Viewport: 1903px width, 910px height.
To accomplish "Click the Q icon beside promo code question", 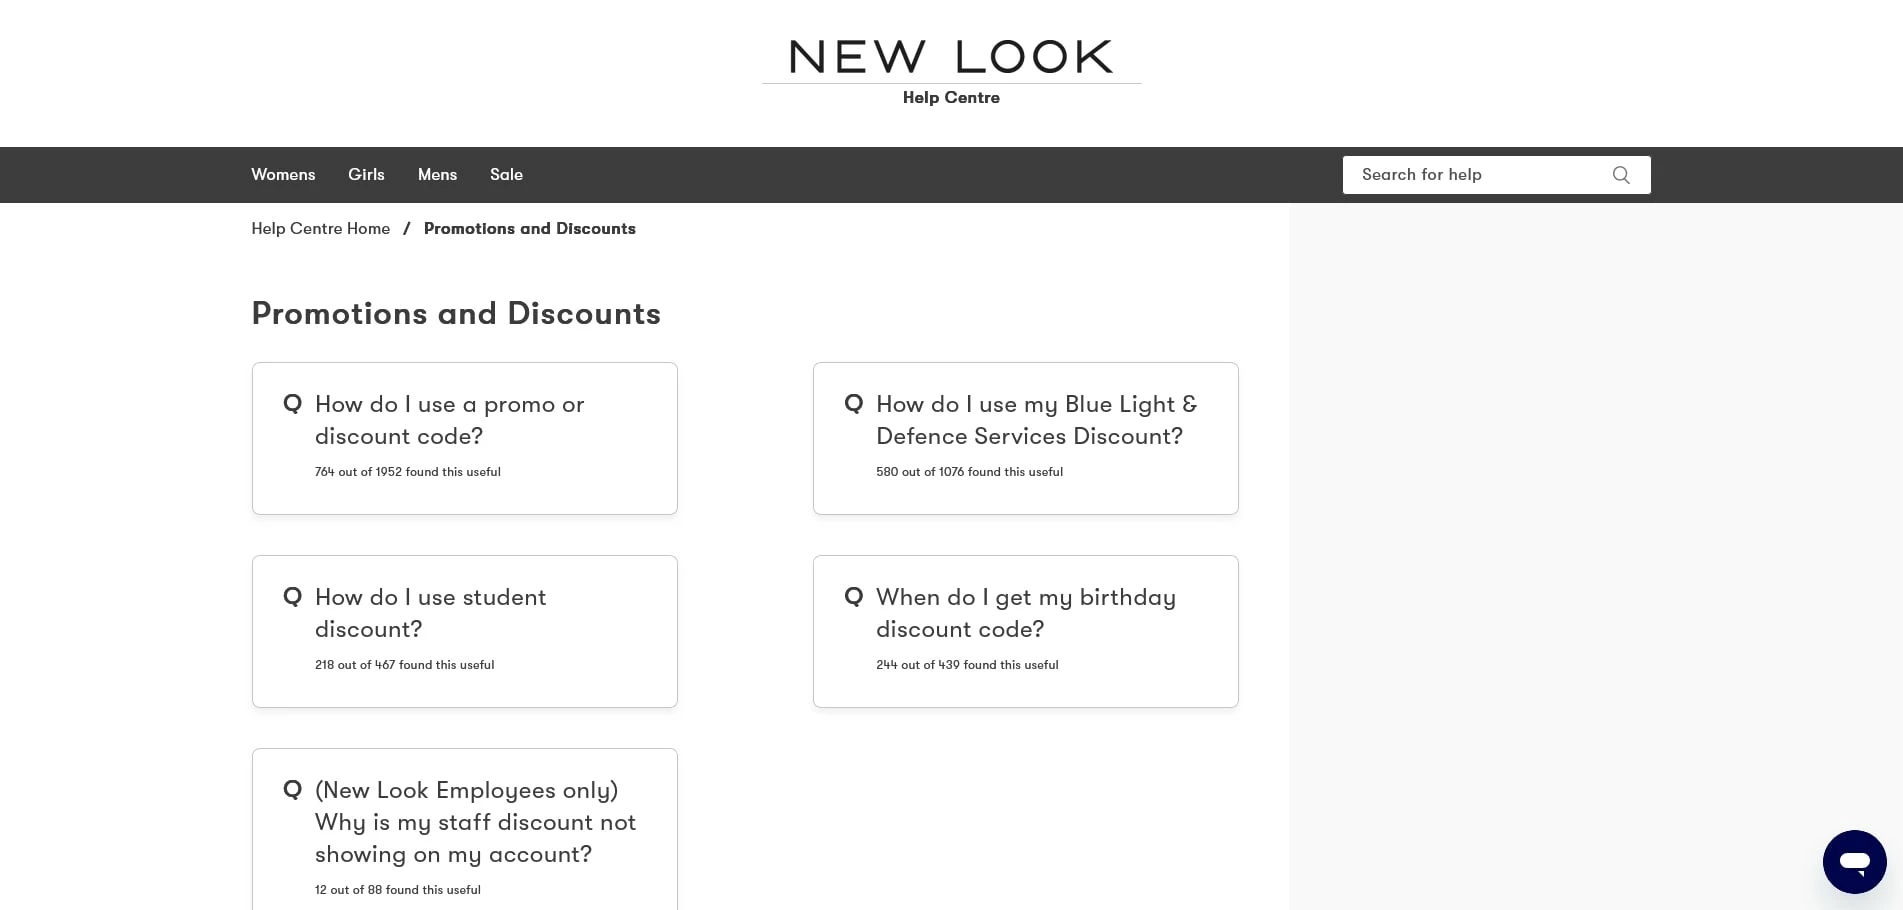I will click(x=292, y=404).
